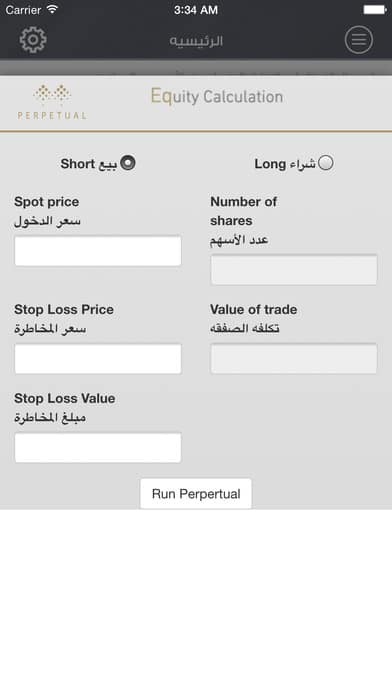Click the Stop Loss Price input field
This screenshot has height=696, width=392.
coord(98,359)
